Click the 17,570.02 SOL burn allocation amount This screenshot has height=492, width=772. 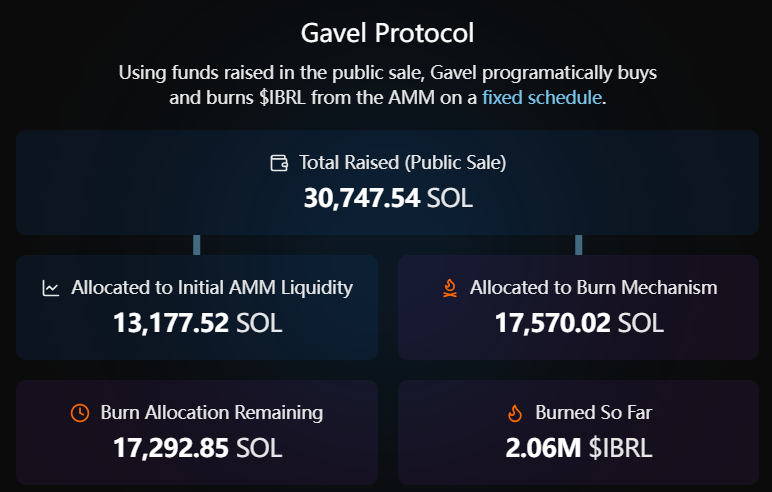click(579, 323)
